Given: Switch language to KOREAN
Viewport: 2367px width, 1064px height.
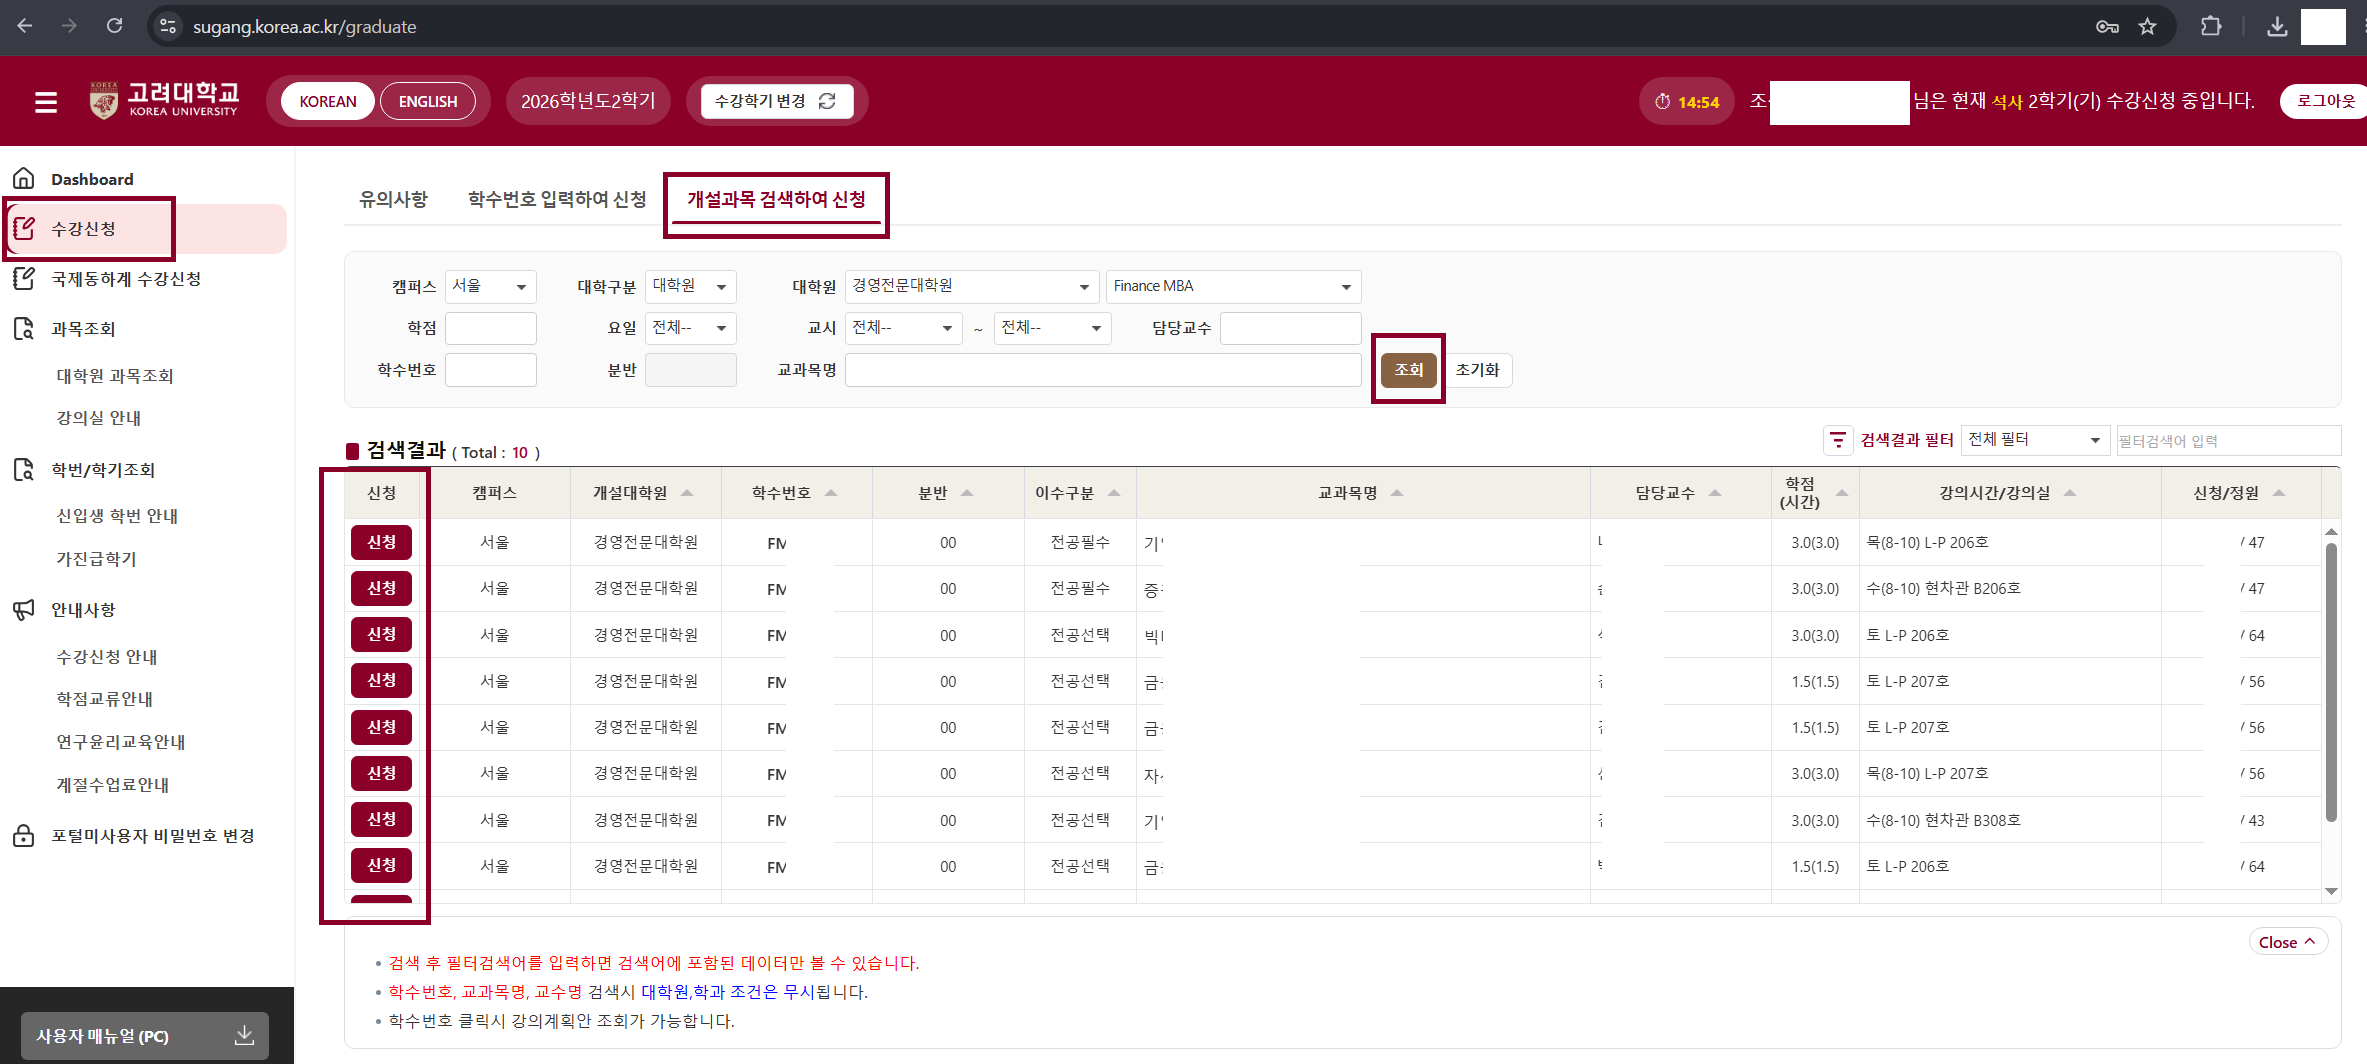Looking at the screenshot, I should [328, 101].
